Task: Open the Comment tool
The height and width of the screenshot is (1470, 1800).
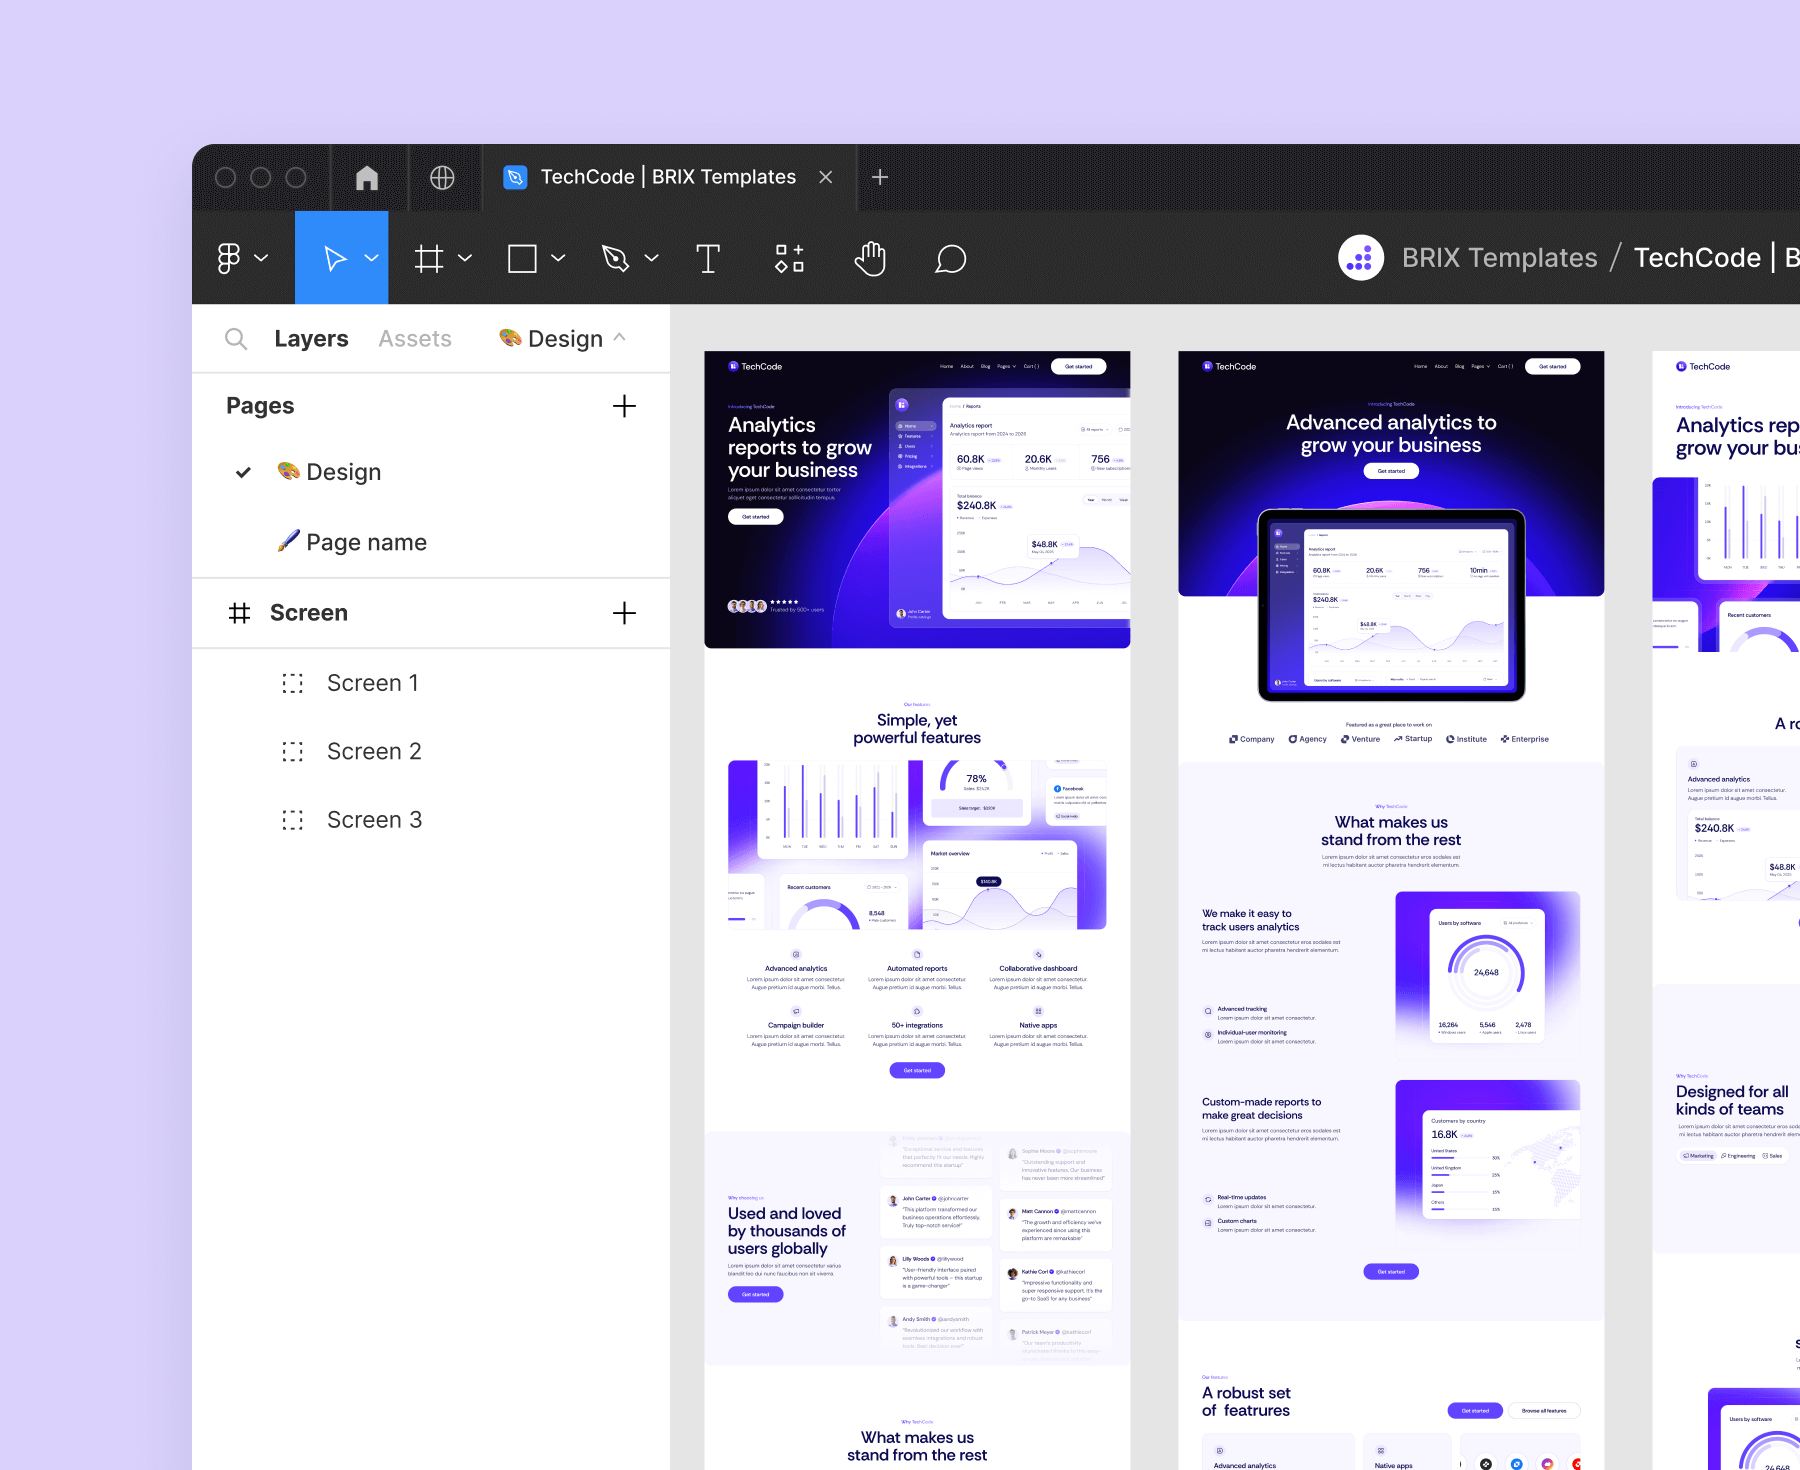Action: pos(950,258)
